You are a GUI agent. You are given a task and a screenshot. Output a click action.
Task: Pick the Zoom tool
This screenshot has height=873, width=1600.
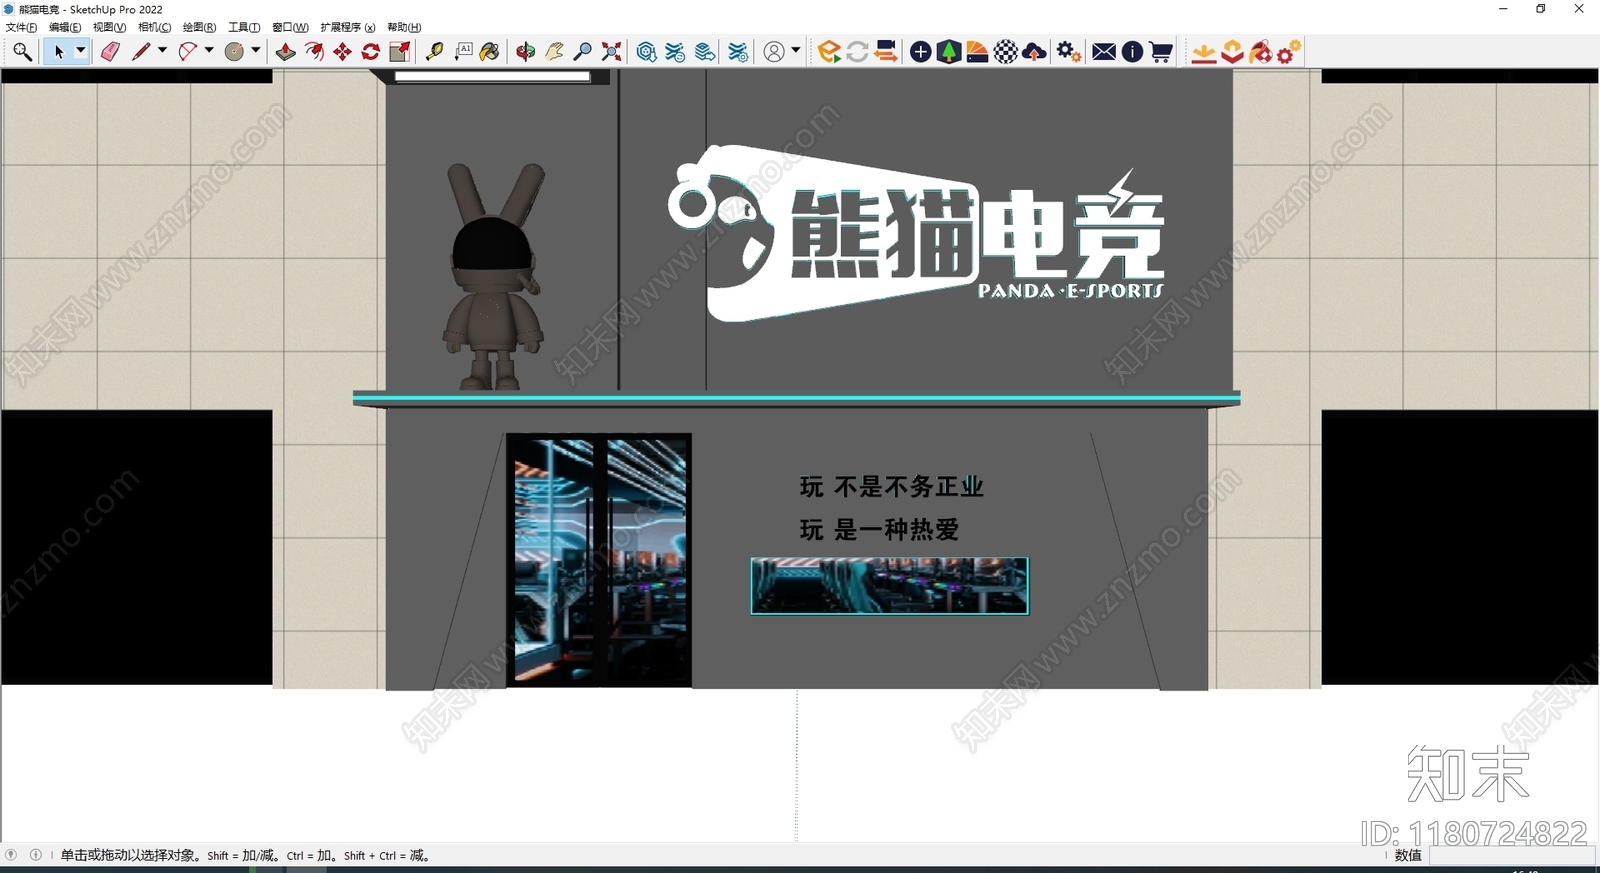[x=583, y=51]
